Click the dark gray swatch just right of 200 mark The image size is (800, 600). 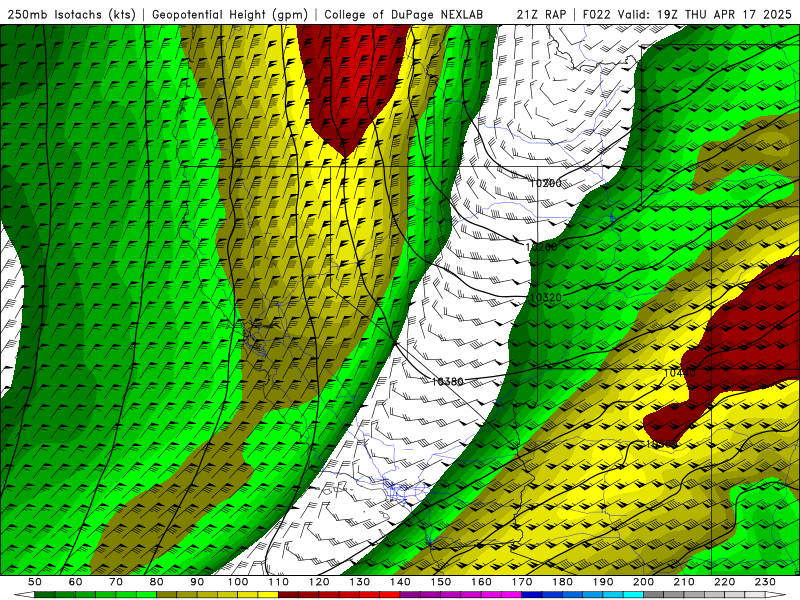pos(654,594)
